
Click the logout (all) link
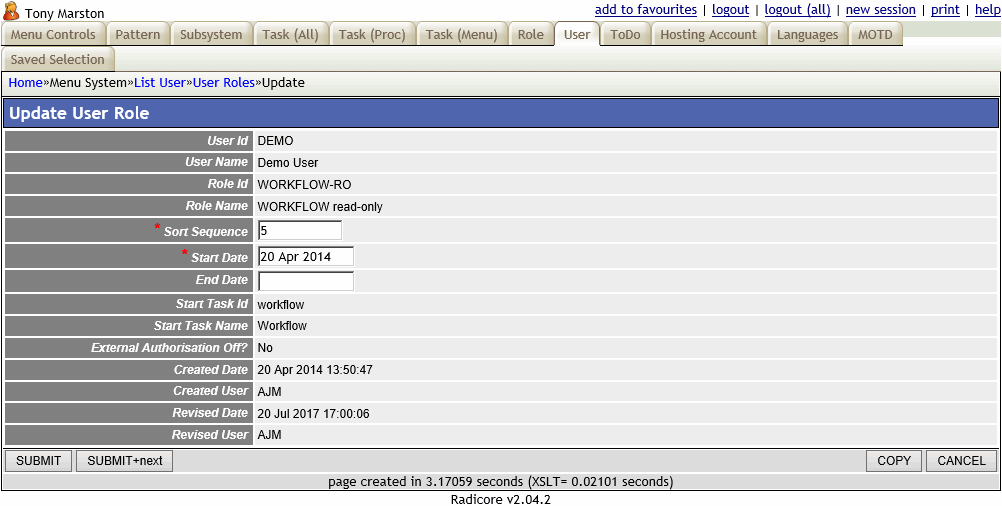[x=797, y=10]
